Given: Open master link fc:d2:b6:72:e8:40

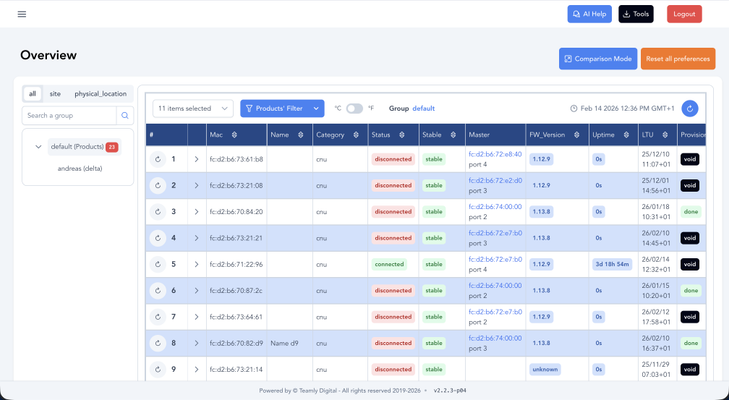Looking at the screenshot, I should (495, 154).
